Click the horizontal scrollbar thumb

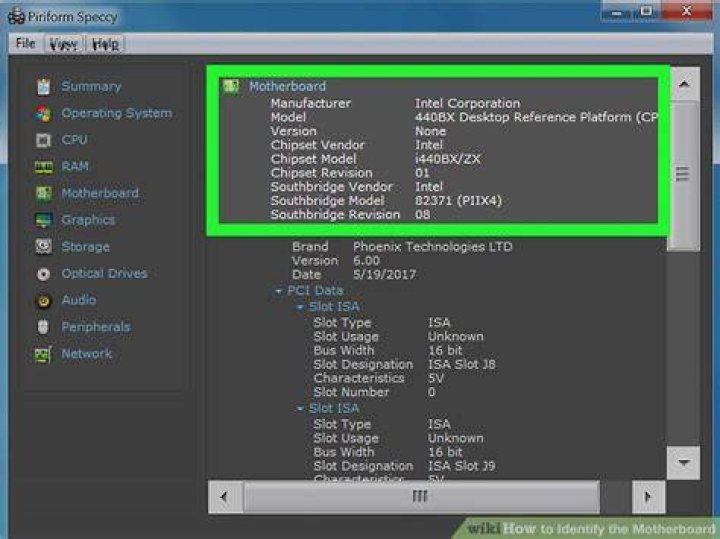coord(421,496)
